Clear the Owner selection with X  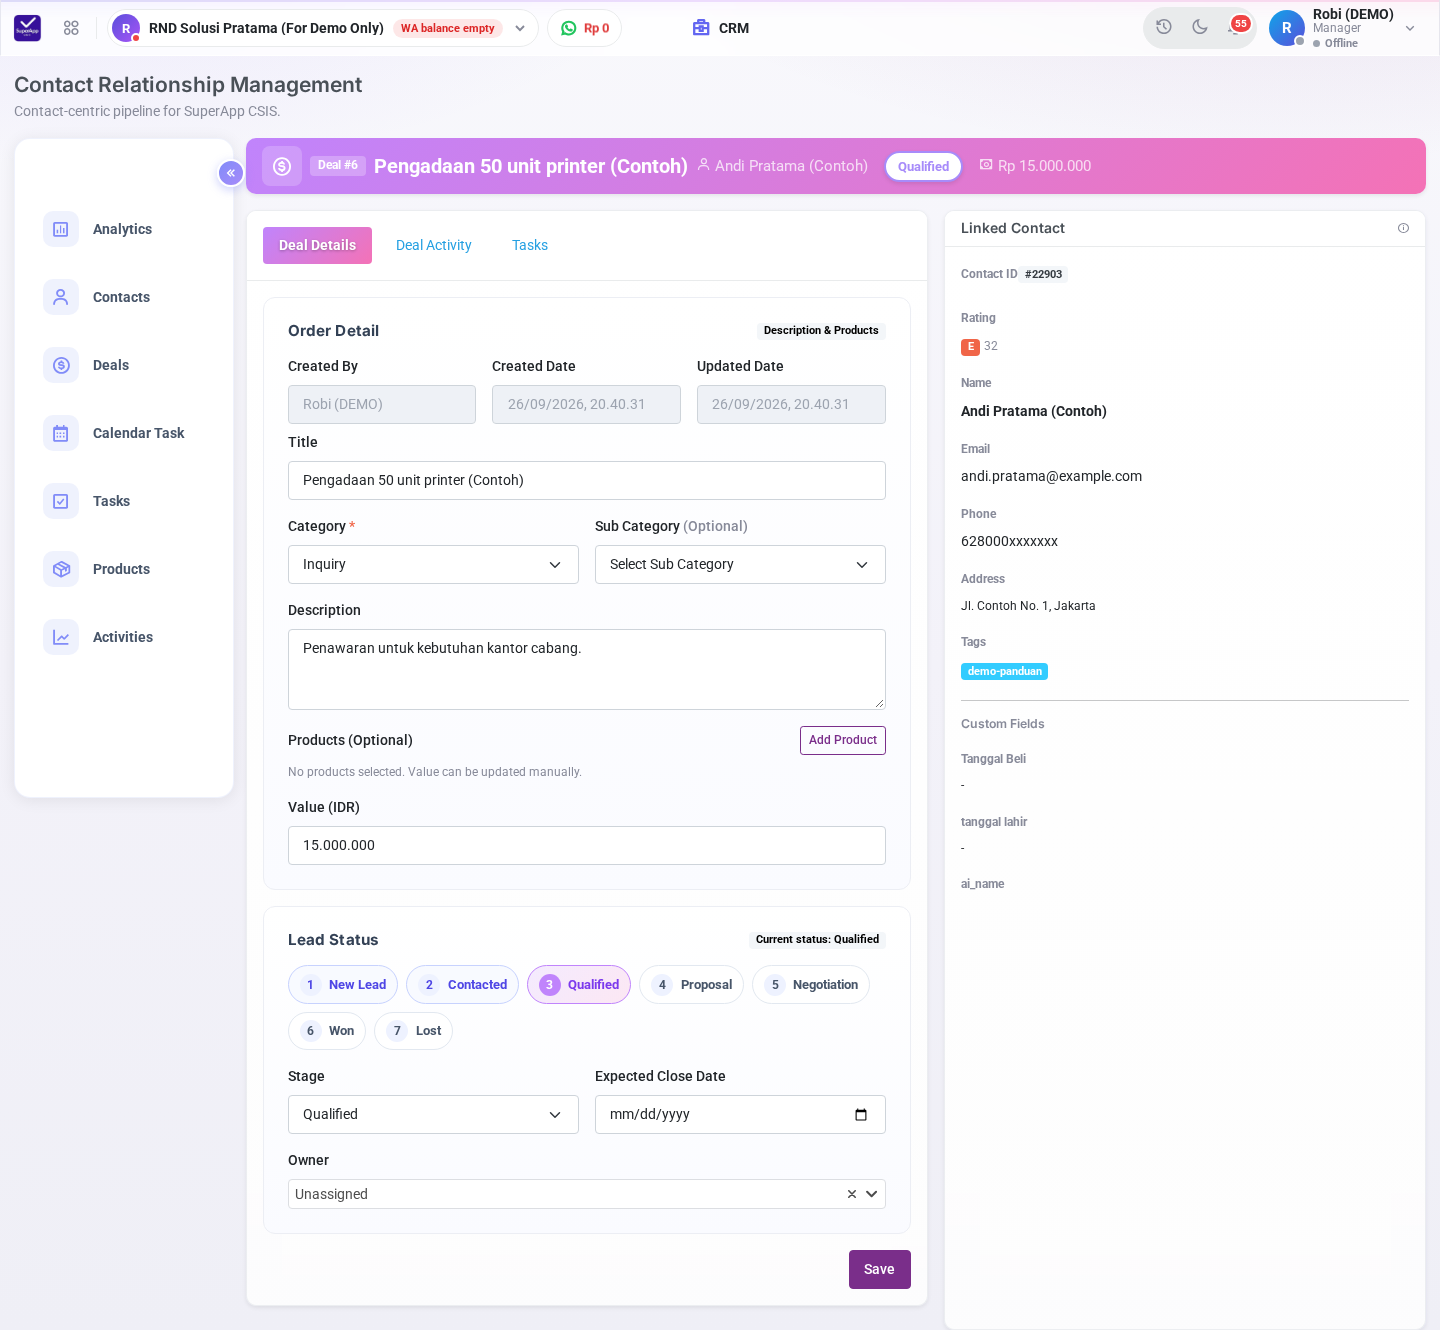click(852, 1194)
